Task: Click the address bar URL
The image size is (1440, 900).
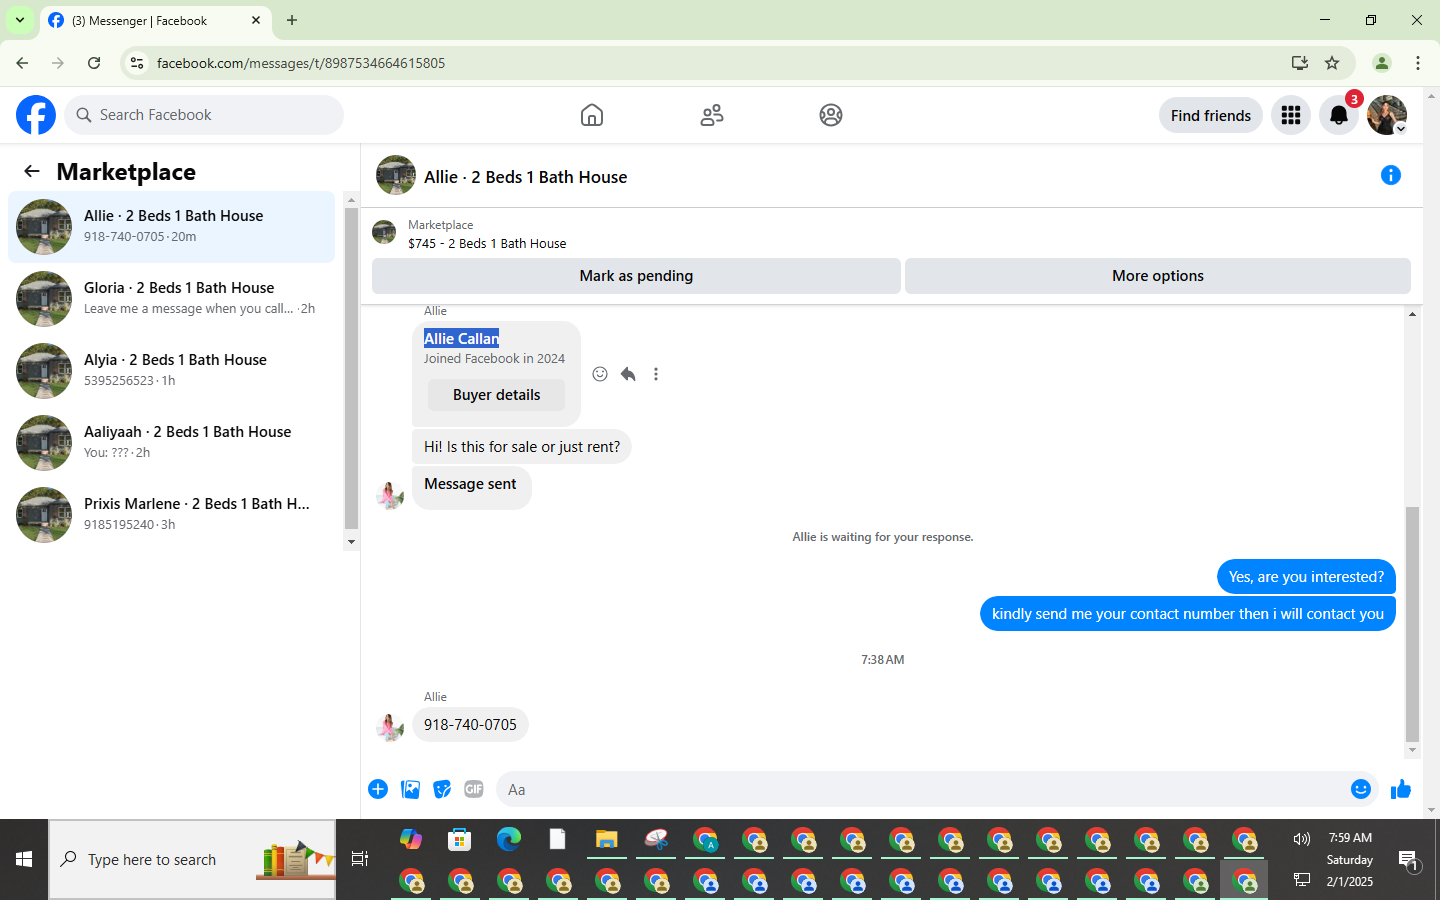Action: [x=301, y=63]
